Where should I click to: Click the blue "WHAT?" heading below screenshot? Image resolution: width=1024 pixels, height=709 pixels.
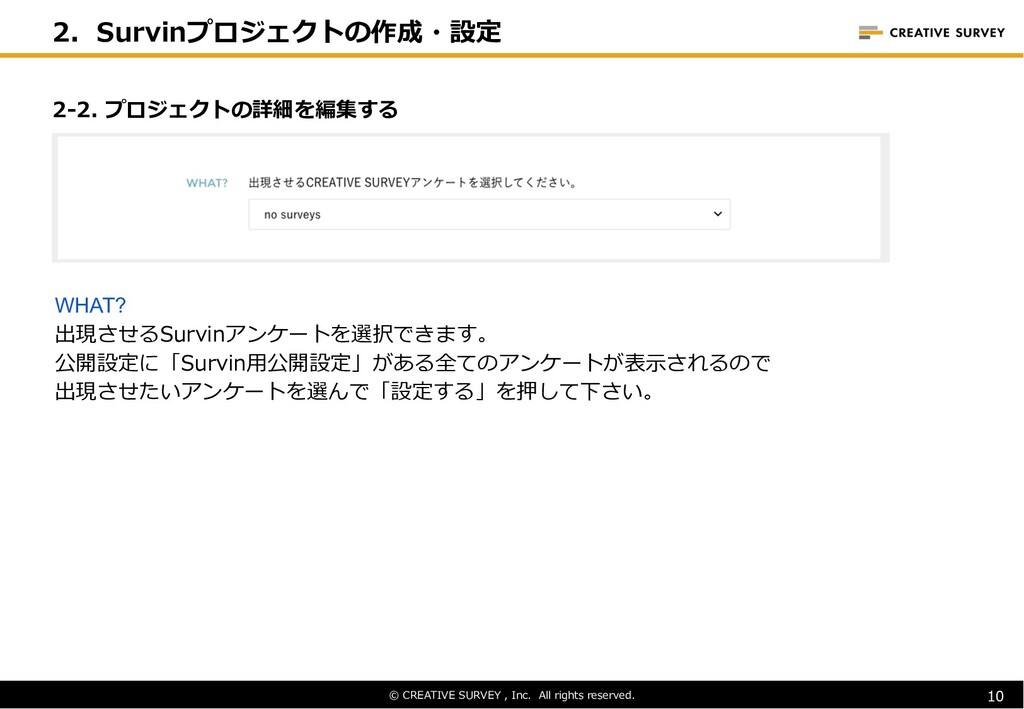[x=90, y=305]
